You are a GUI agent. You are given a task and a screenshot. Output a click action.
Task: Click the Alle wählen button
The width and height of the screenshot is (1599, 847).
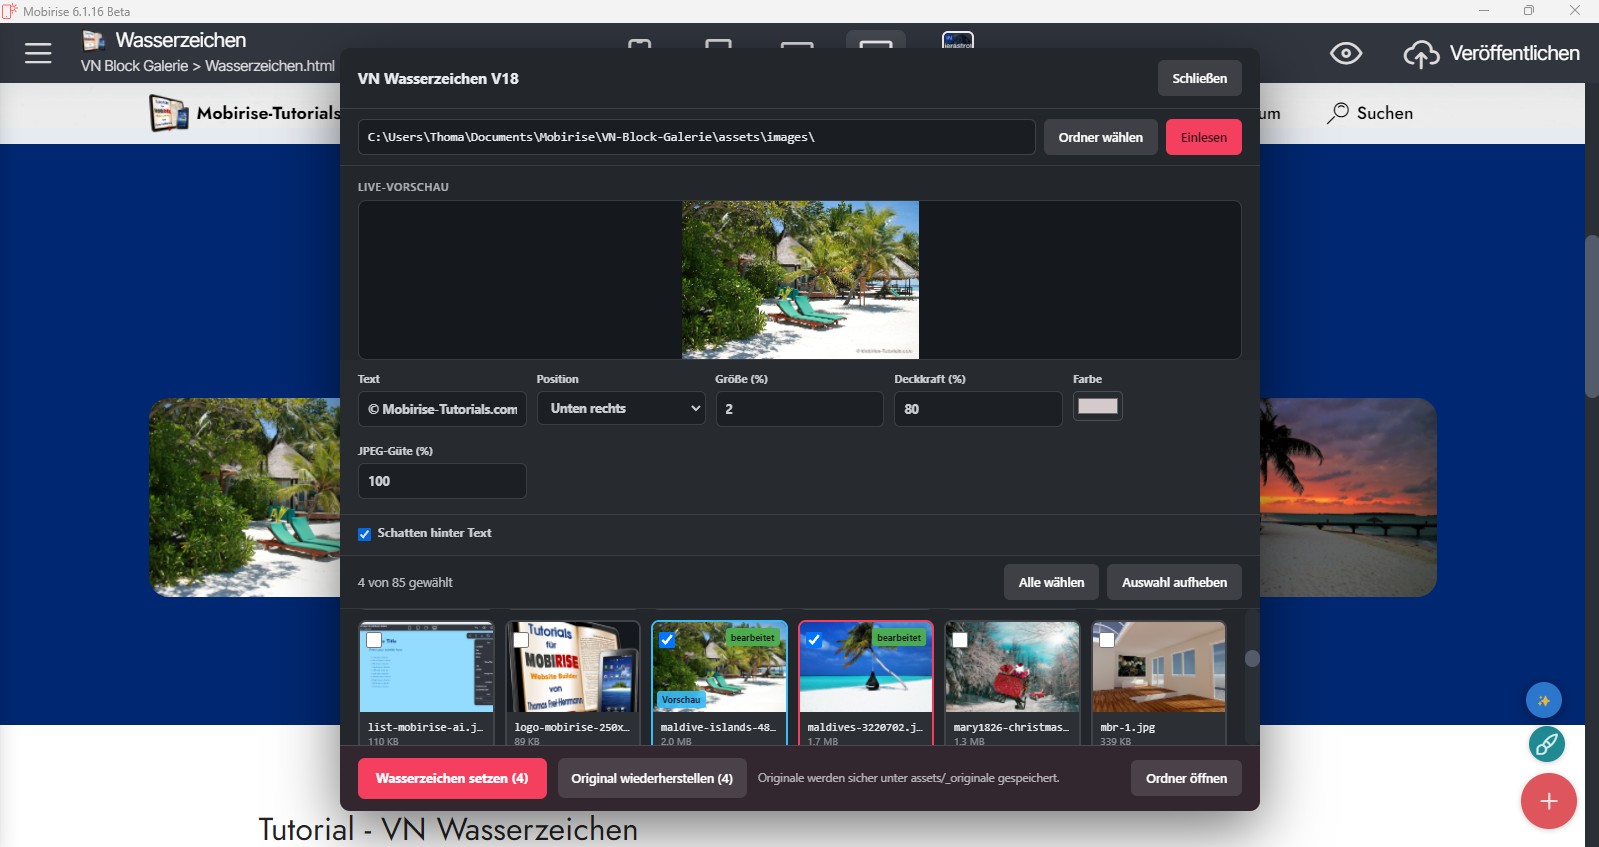point(1051,582)
